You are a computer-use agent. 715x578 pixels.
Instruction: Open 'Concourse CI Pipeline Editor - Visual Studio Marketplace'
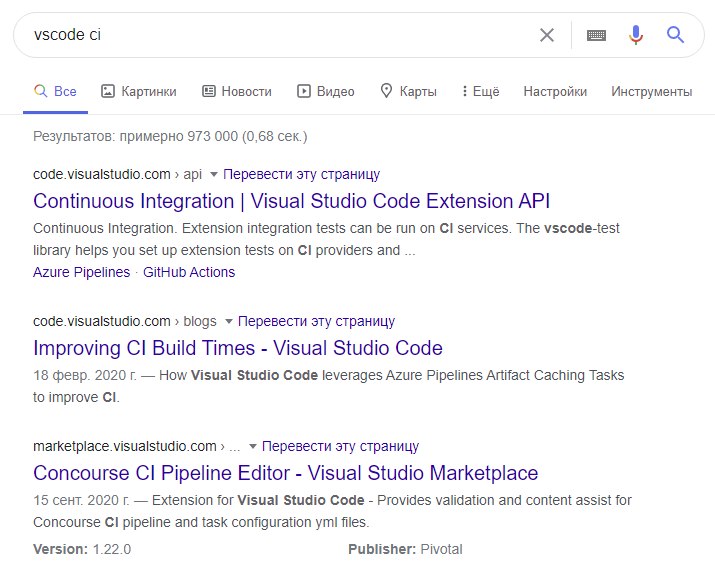click(x=285, y=473)
